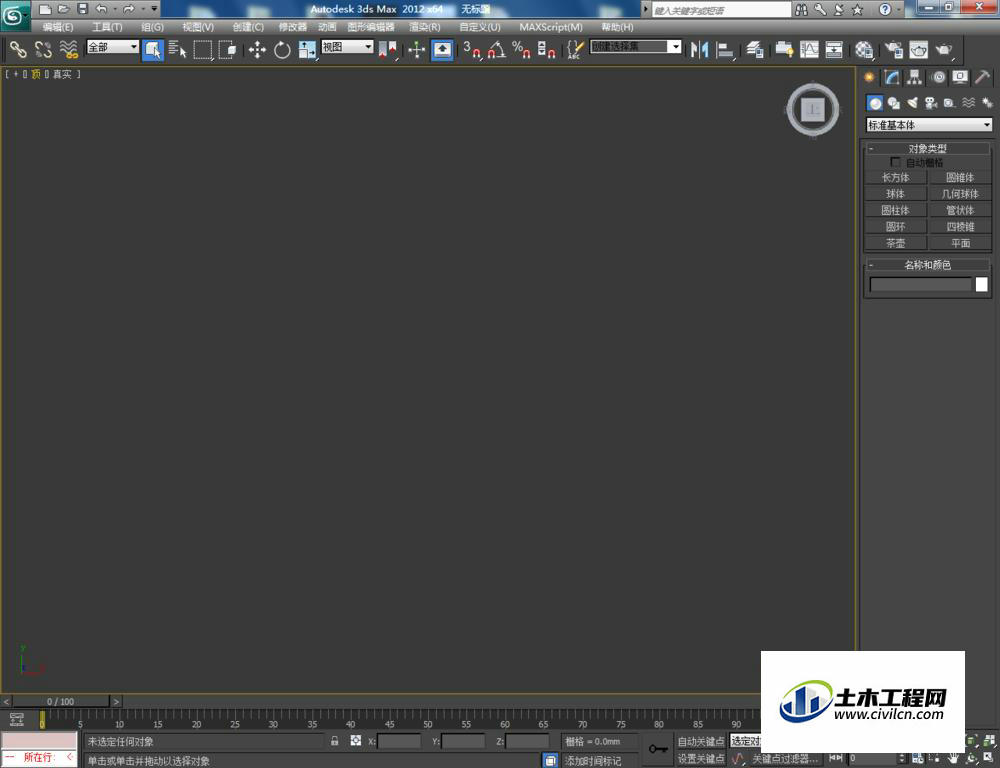This screenshot has height=768, width=1000.
Task: Open the 标准基本体 object category dropdown
Action: tap(929, 125)
